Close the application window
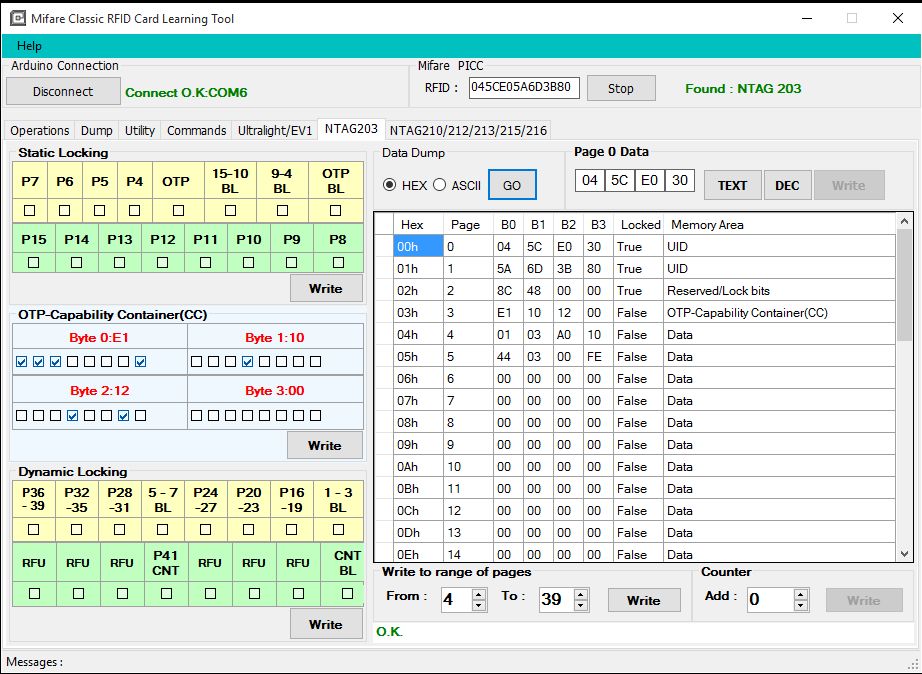This screenshot has width=922, height=674. tap(898, 18)
